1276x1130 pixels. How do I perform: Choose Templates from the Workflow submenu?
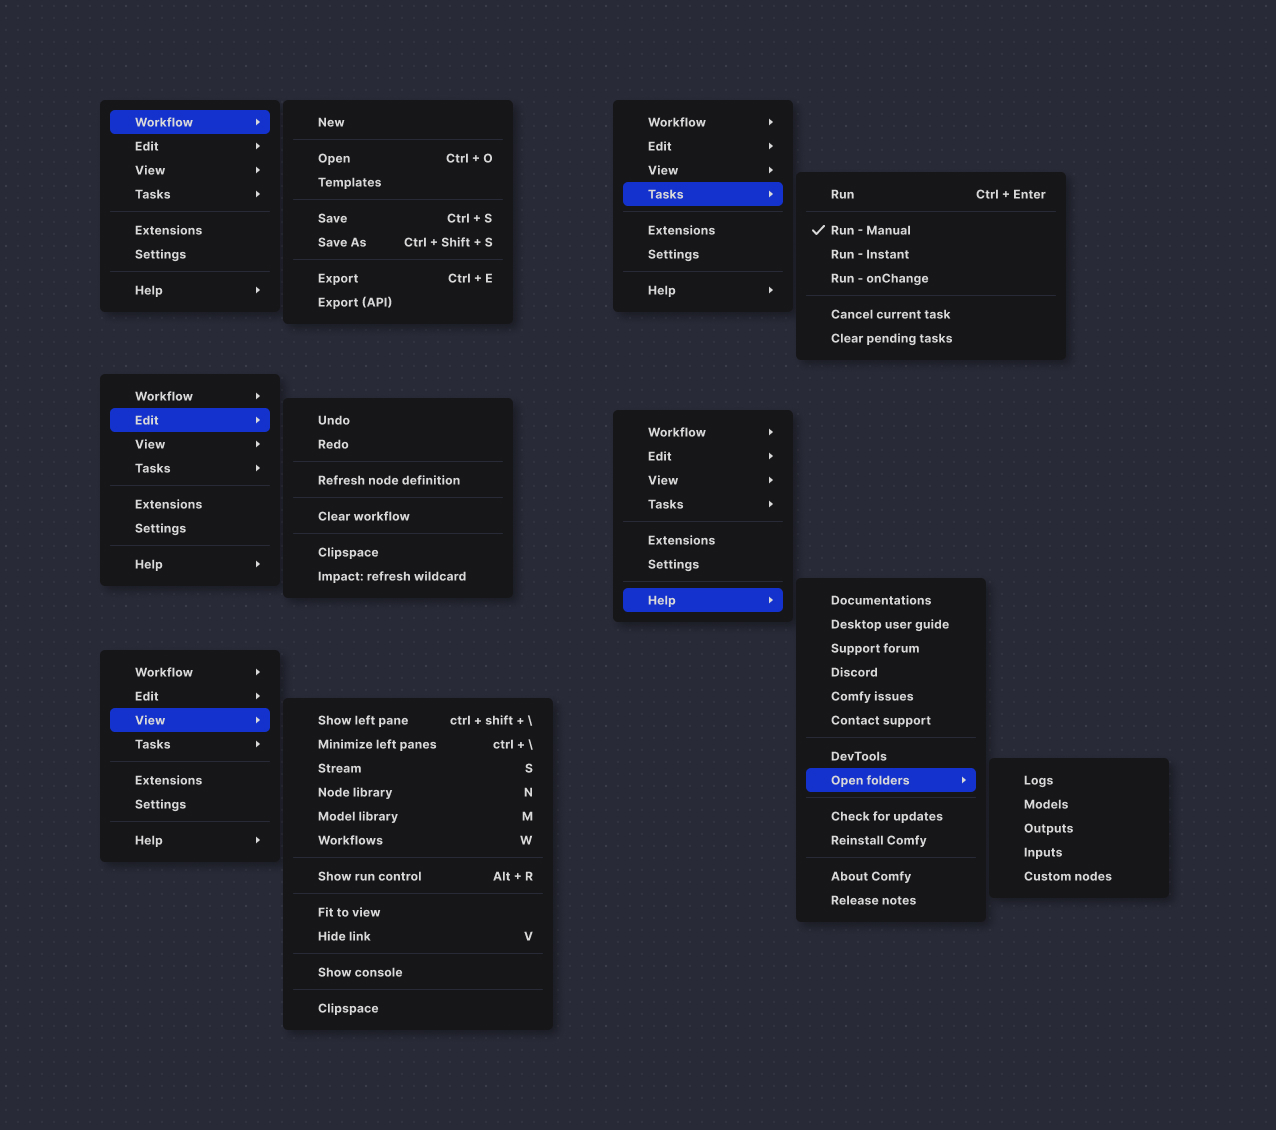(x=349, y=182)
